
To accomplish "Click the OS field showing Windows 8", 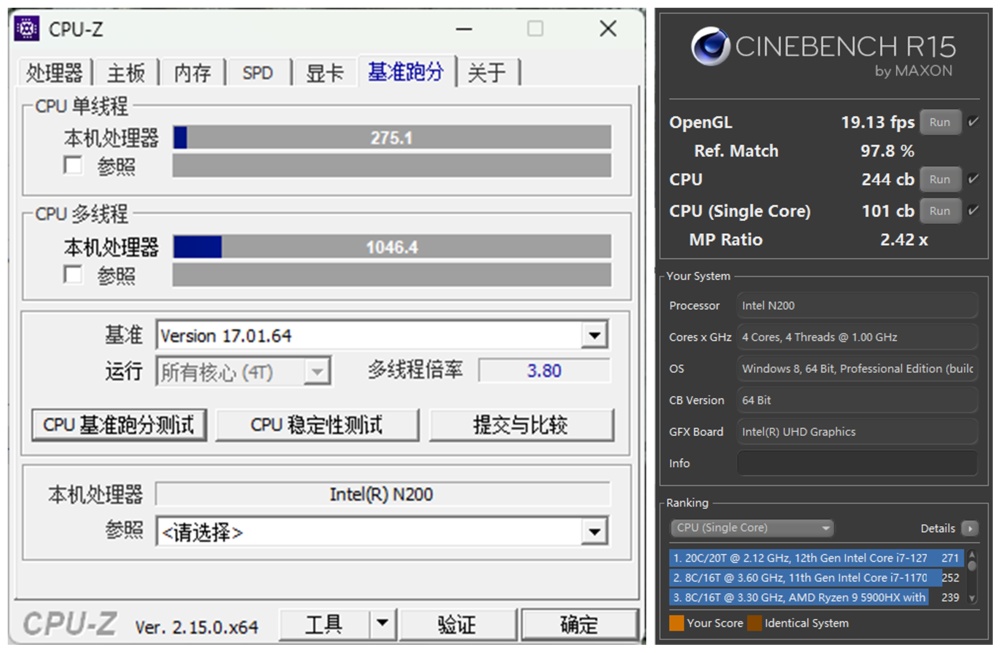I will tap(857, 369).
